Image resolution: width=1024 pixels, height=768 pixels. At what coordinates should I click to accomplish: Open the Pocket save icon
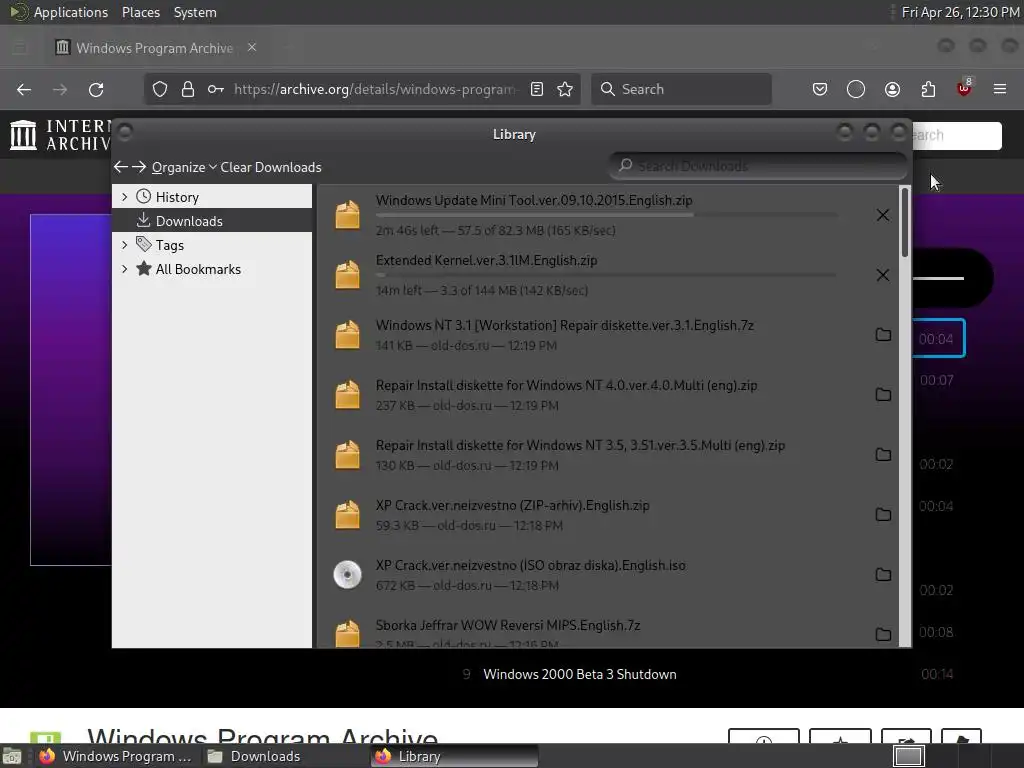pos(820,89)
